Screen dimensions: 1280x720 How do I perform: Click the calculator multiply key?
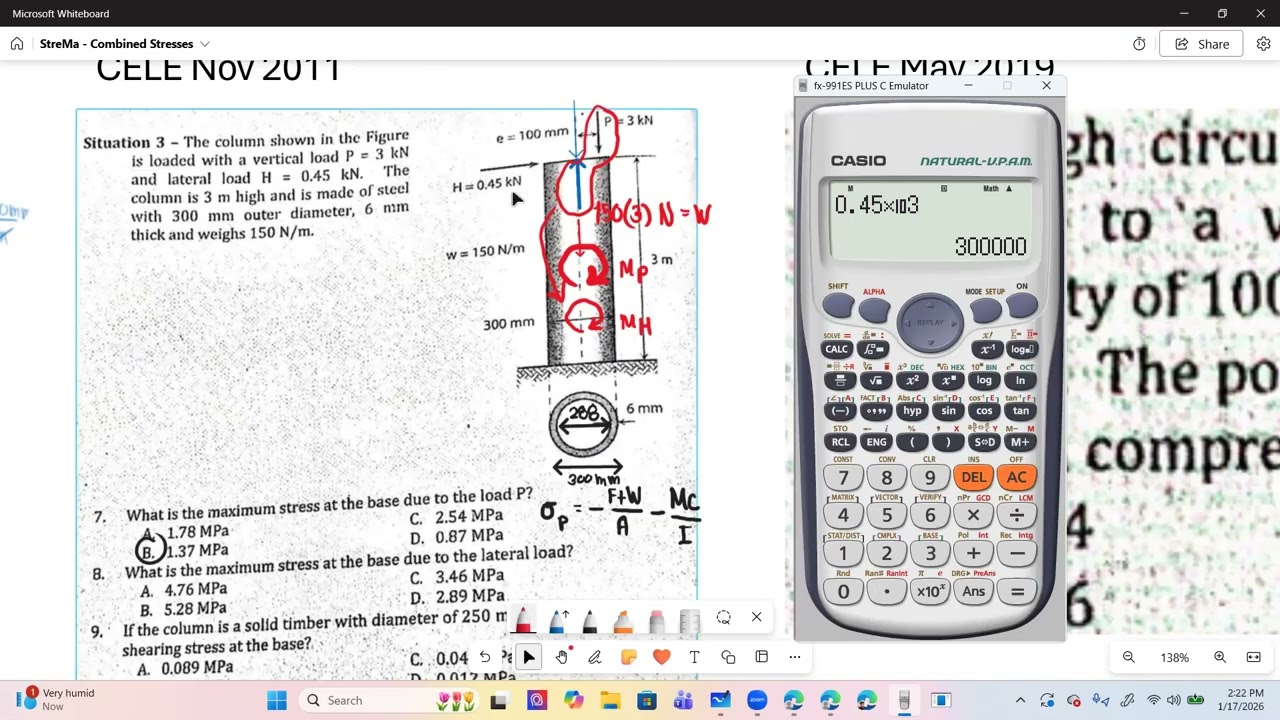coord(973,516)
